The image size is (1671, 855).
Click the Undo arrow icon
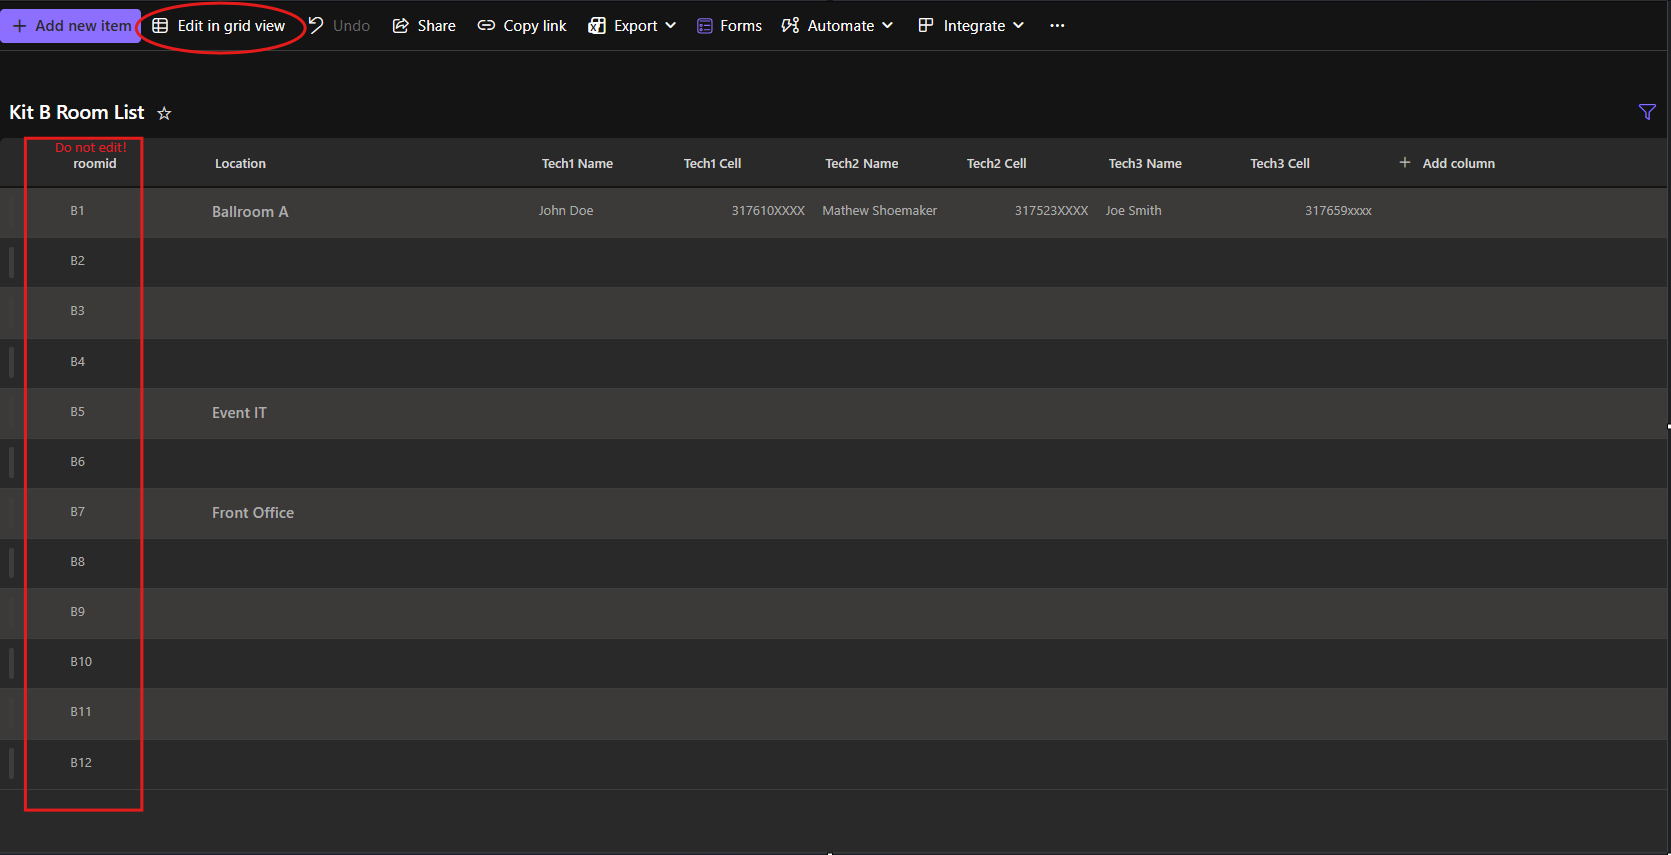coord(316,25)
